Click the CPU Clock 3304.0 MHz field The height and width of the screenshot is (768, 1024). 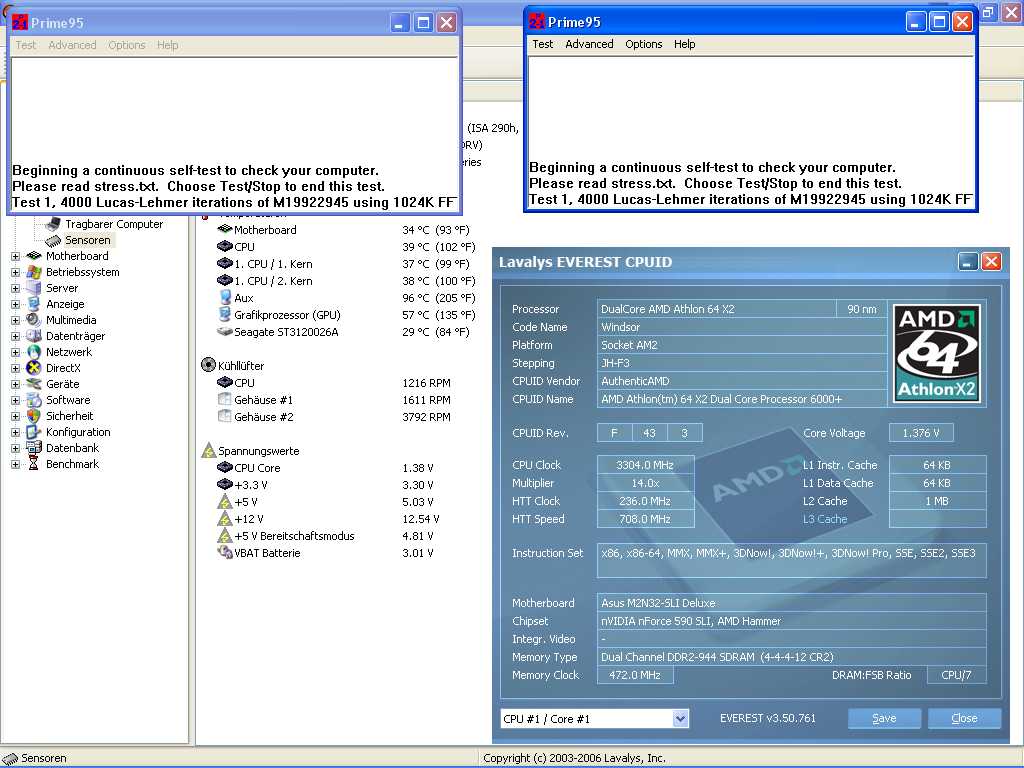point(645,465)
